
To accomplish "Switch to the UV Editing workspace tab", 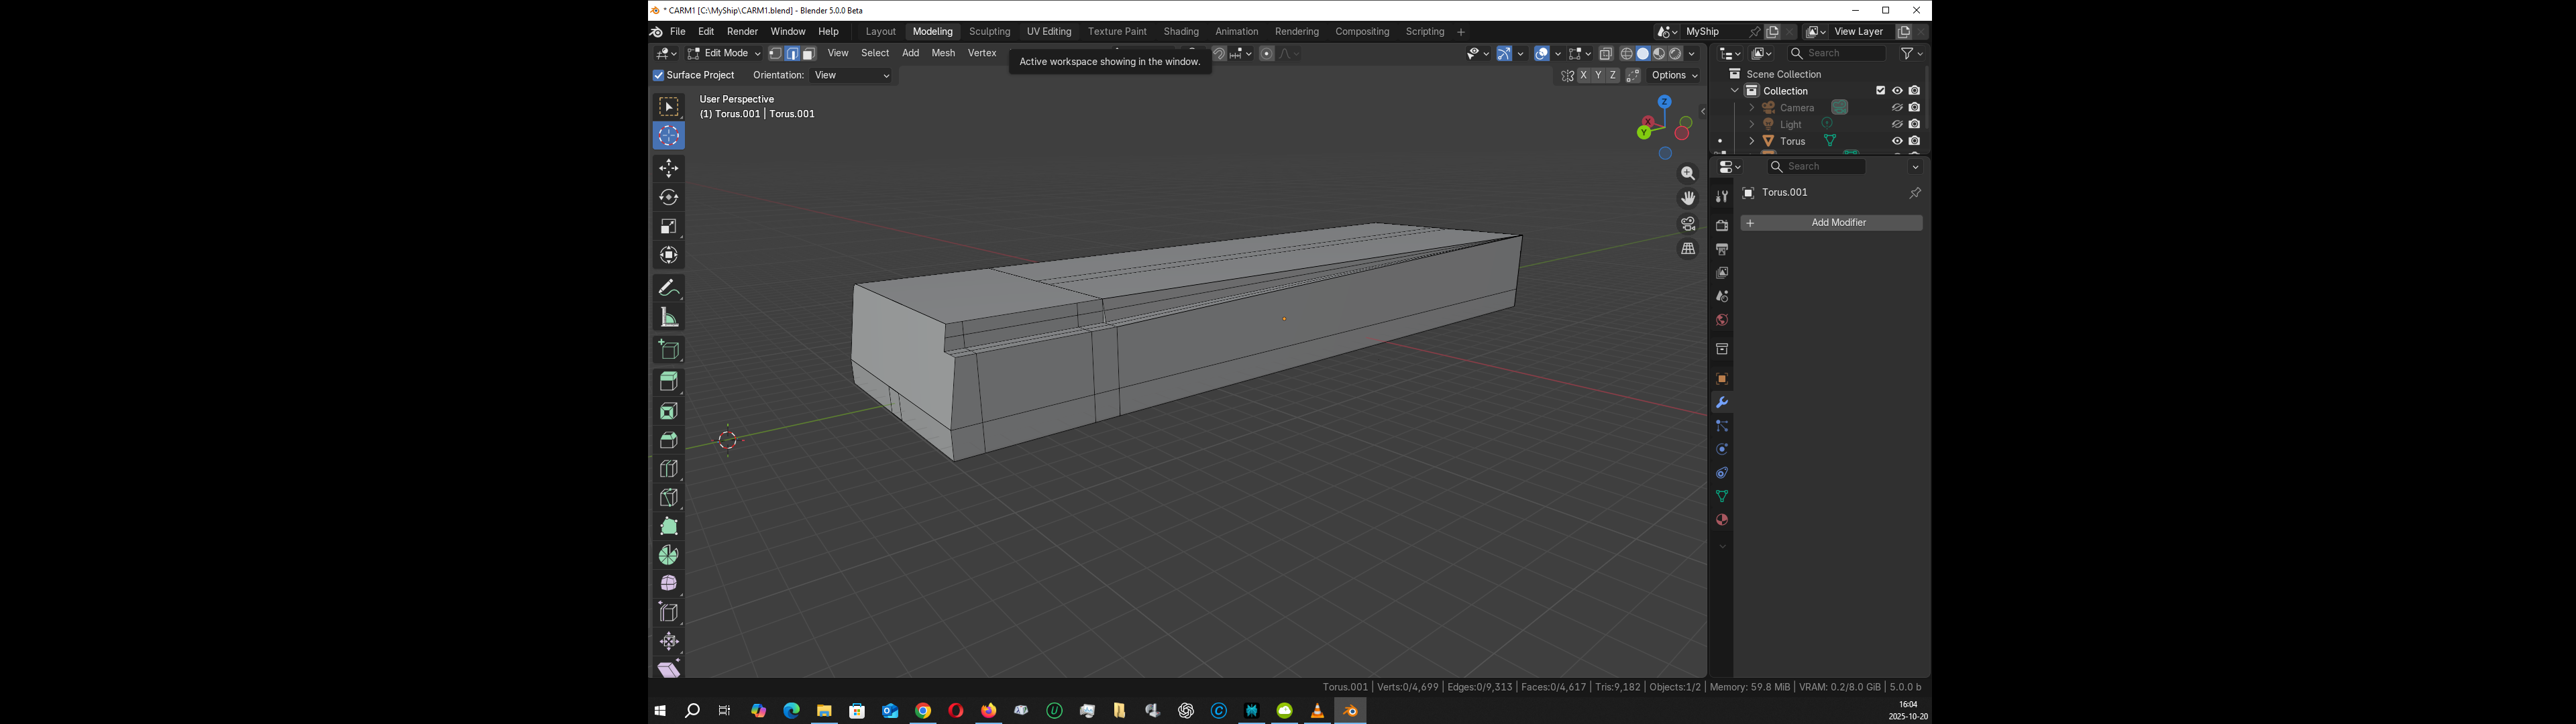I will point(1049,32).
